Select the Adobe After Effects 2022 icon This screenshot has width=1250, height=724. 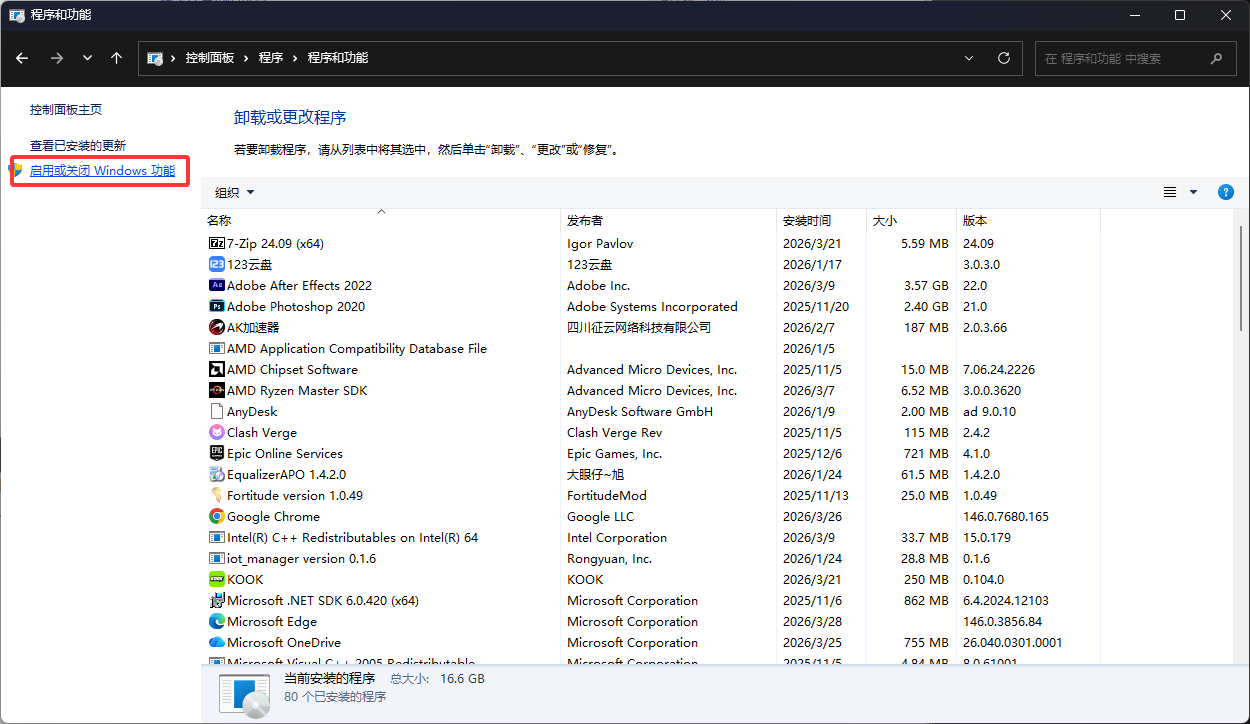pyautogui.click(x=216, y=285)
